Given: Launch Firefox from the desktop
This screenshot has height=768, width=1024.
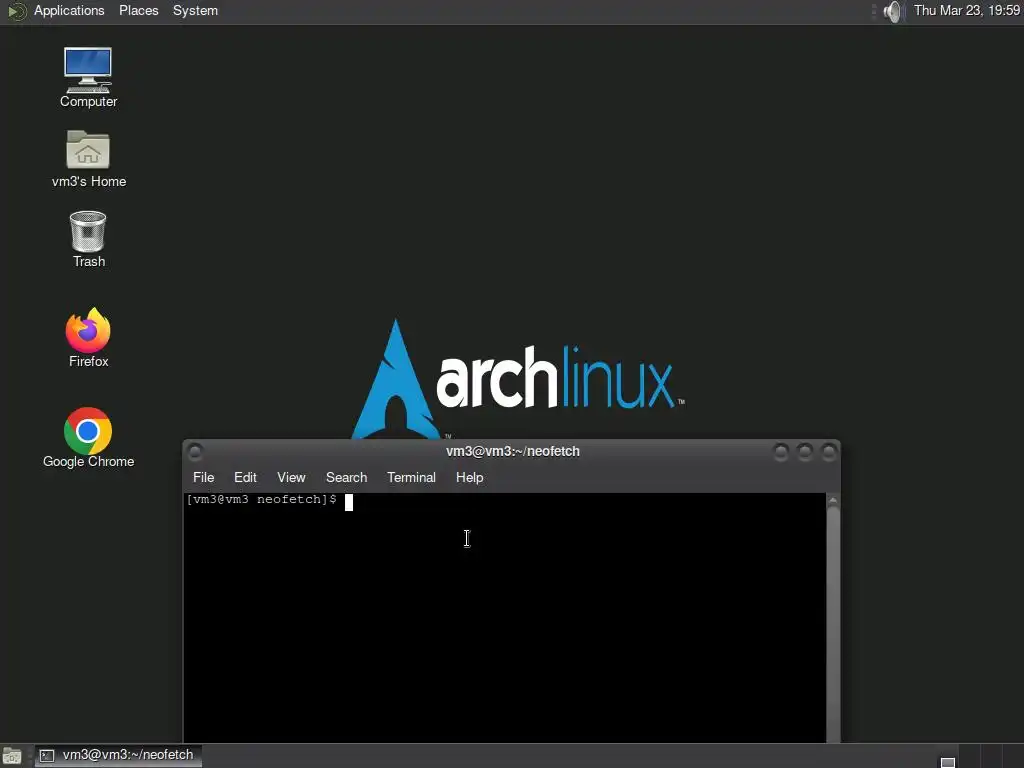Looking at the screenshot, I should point(88,338).
